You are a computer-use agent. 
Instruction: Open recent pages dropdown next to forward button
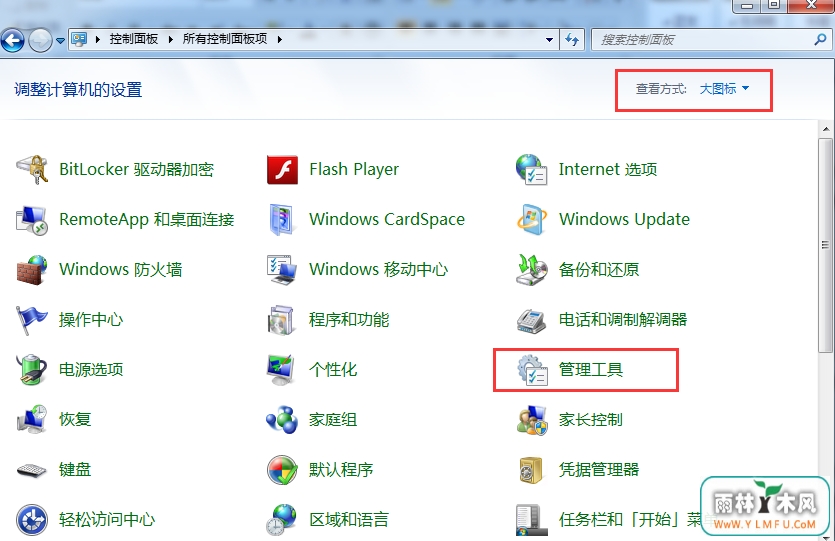pyautogui.click(x=60, y=40)
